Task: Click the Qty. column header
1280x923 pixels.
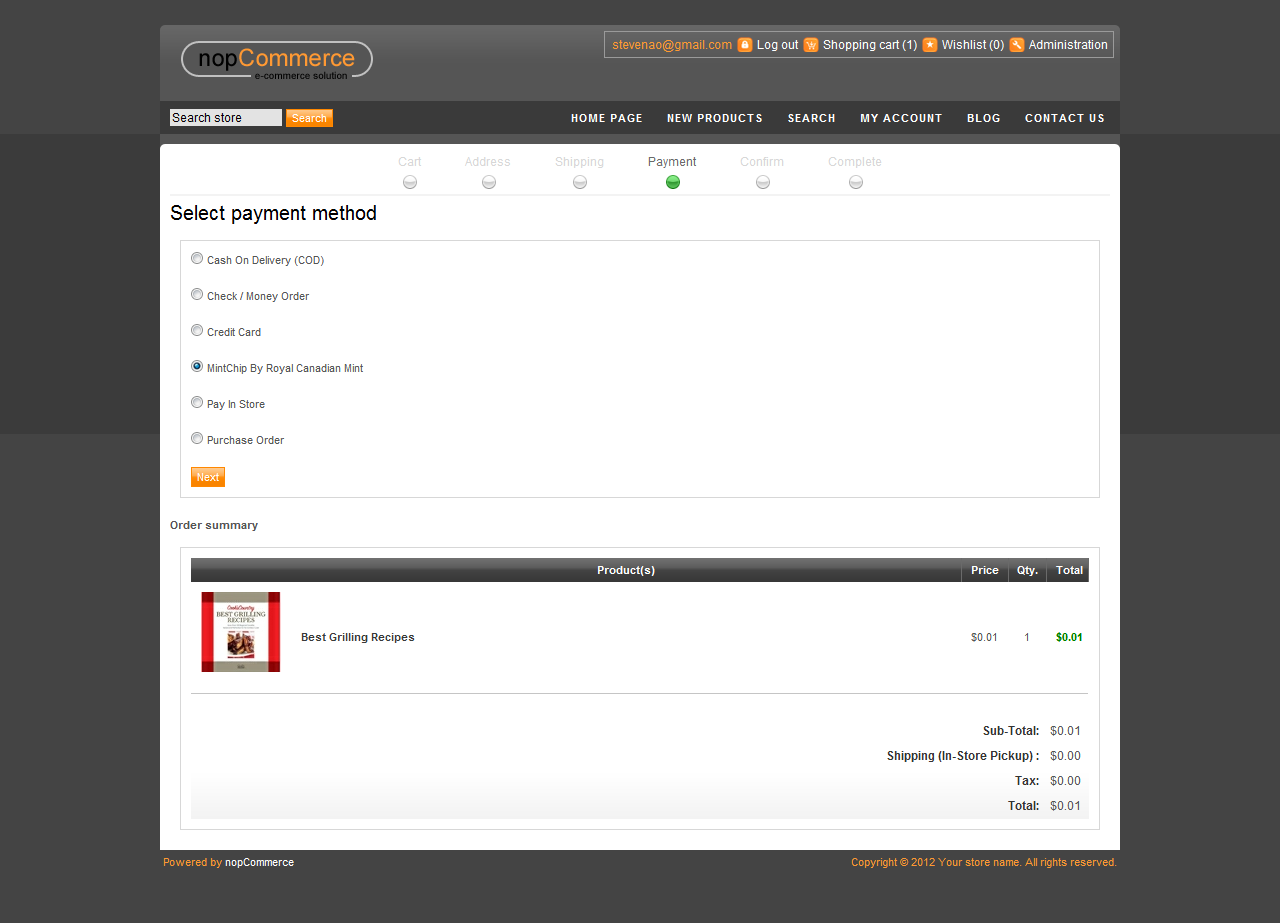Action: [1028, 570]
